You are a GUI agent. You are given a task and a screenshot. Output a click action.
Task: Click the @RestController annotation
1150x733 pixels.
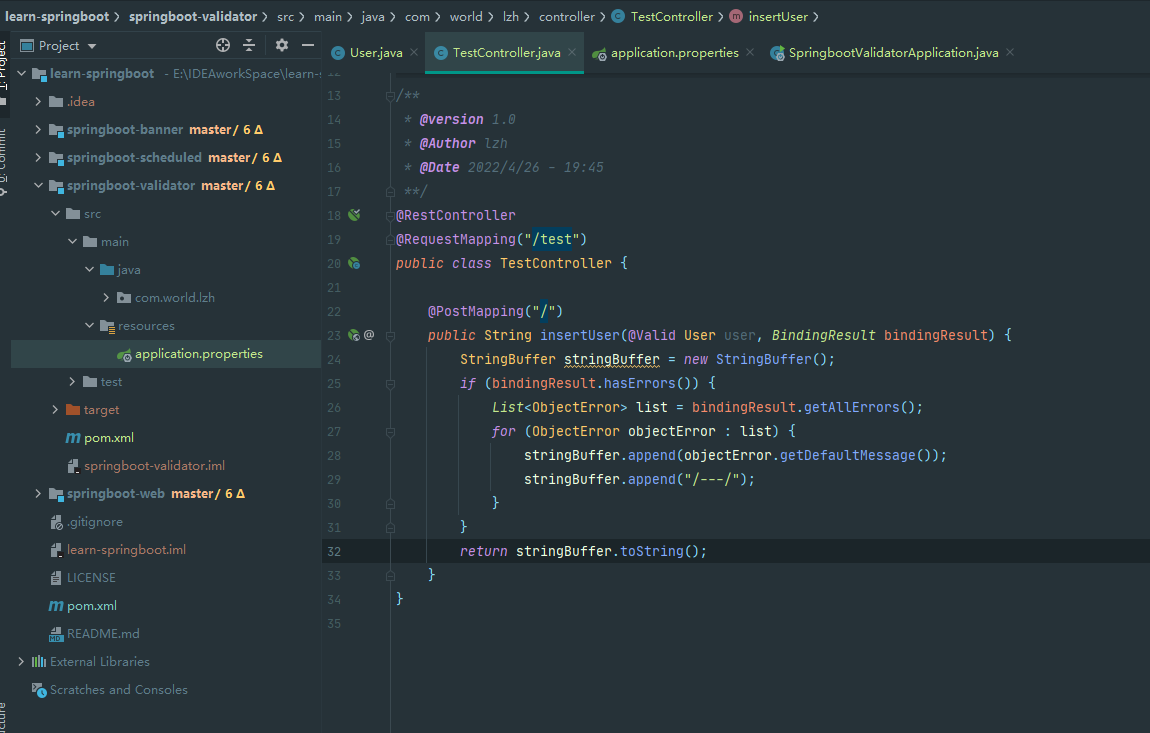[x=455, y=215]
